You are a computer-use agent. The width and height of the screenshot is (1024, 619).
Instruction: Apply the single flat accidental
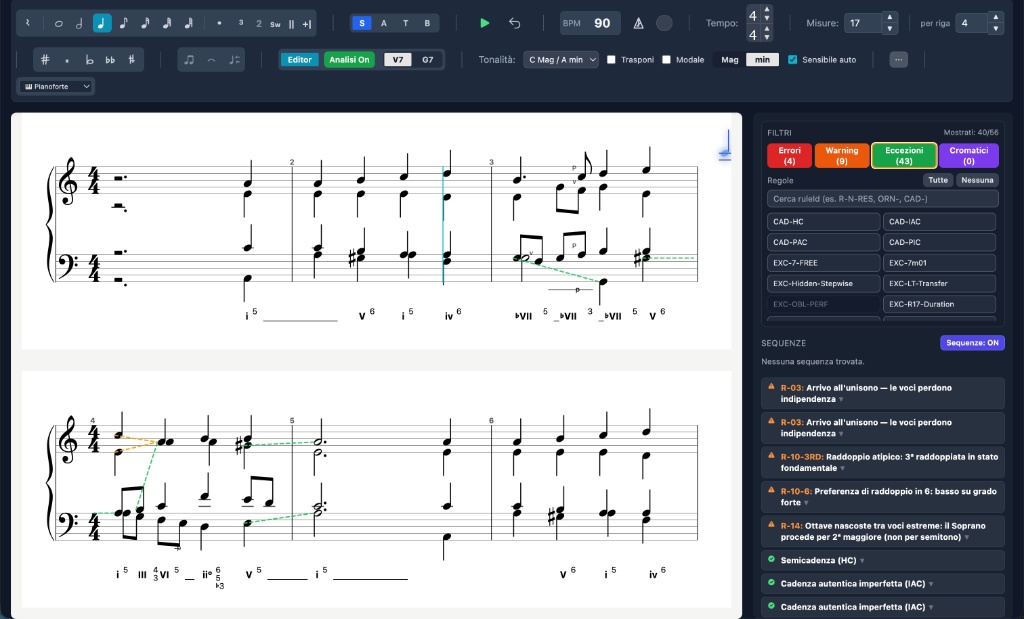tap(89, 60)
